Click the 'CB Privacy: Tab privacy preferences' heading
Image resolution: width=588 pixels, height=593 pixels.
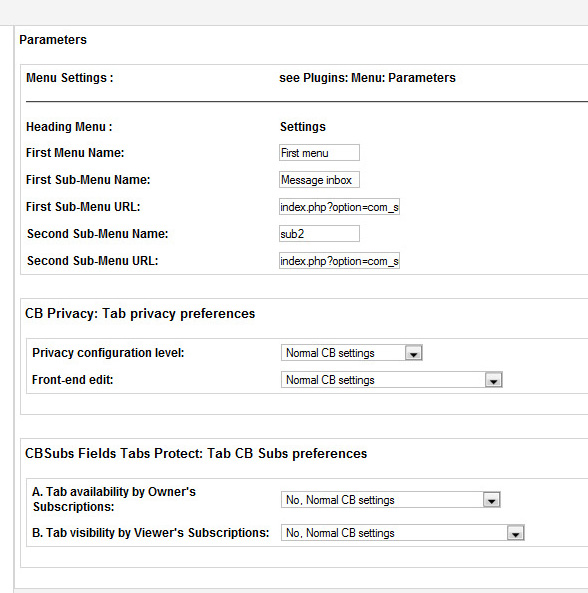pos(140,314)
